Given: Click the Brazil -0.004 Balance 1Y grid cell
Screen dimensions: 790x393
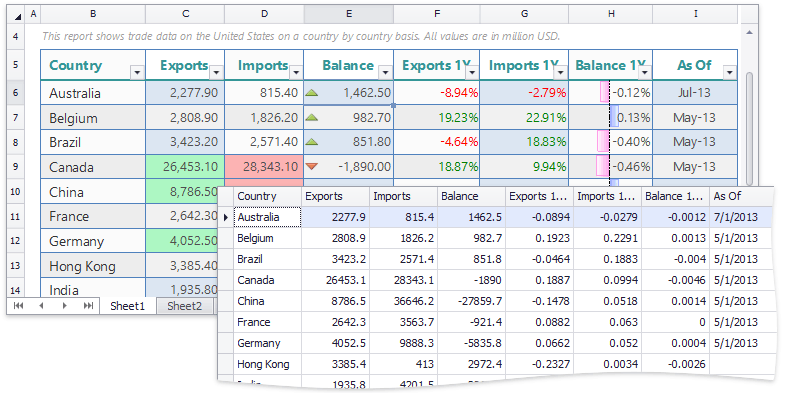Looking at the screenshot, I should (676, 259).
